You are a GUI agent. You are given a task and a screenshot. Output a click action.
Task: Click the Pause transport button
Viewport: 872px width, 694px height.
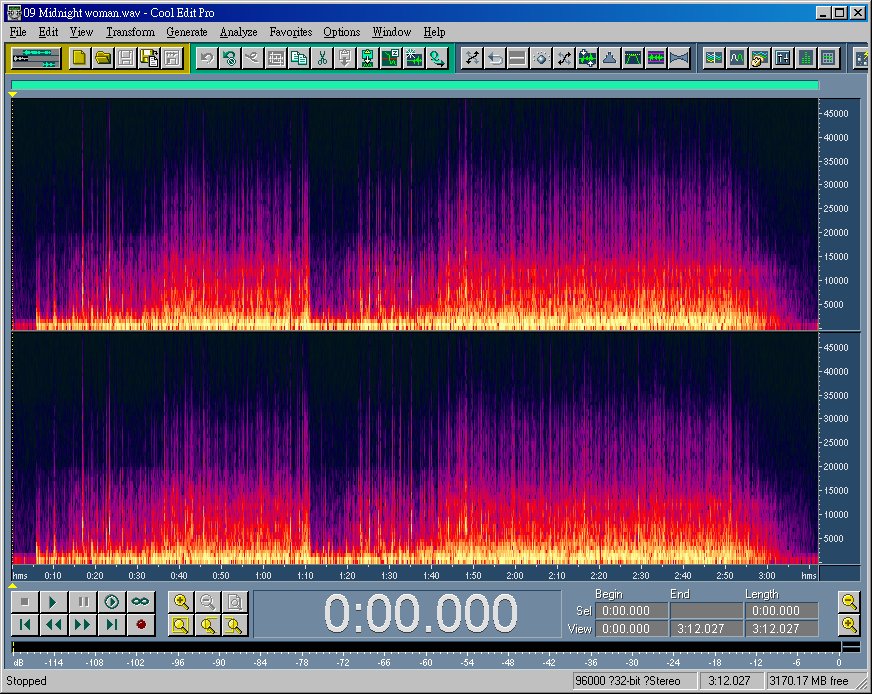click(x=83, y=602)
